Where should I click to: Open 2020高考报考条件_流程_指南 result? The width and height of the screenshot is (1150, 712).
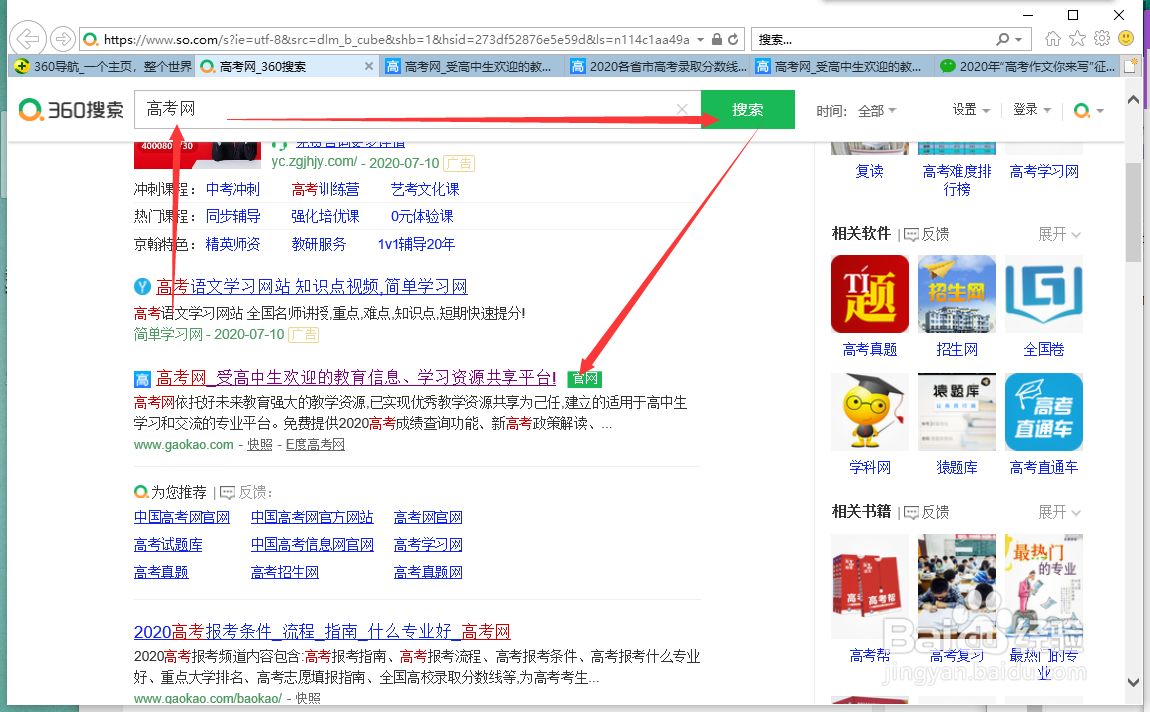pos(322,631)
